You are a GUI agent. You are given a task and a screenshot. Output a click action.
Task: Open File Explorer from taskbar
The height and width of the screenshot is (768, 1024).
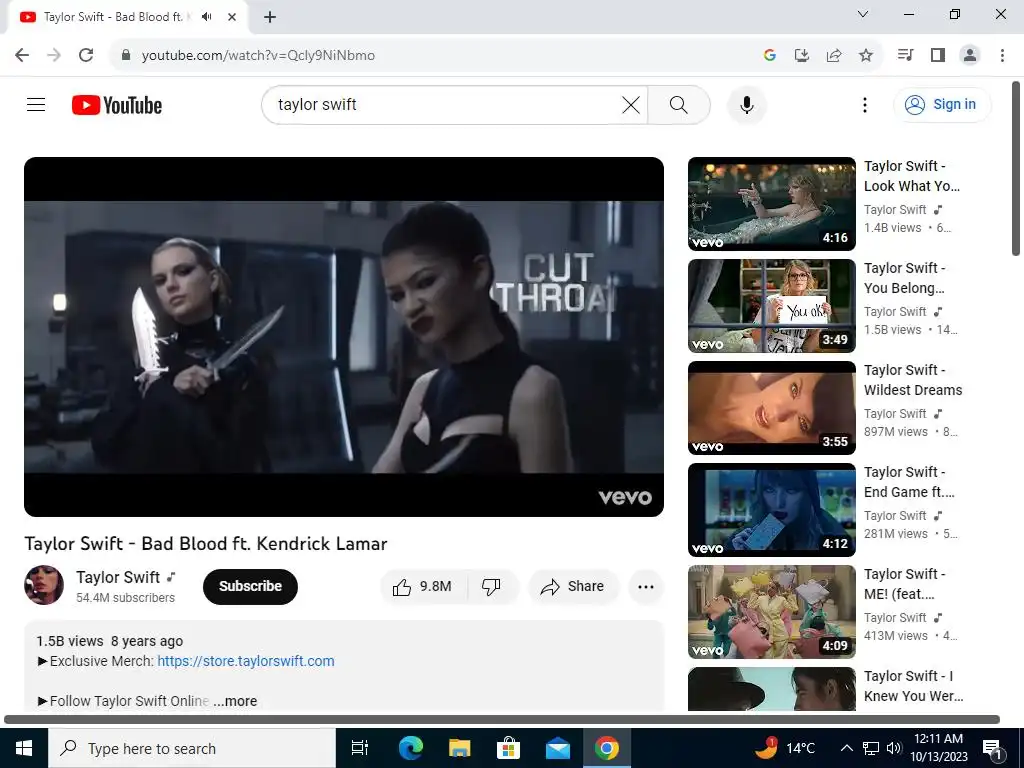point(460,748)
